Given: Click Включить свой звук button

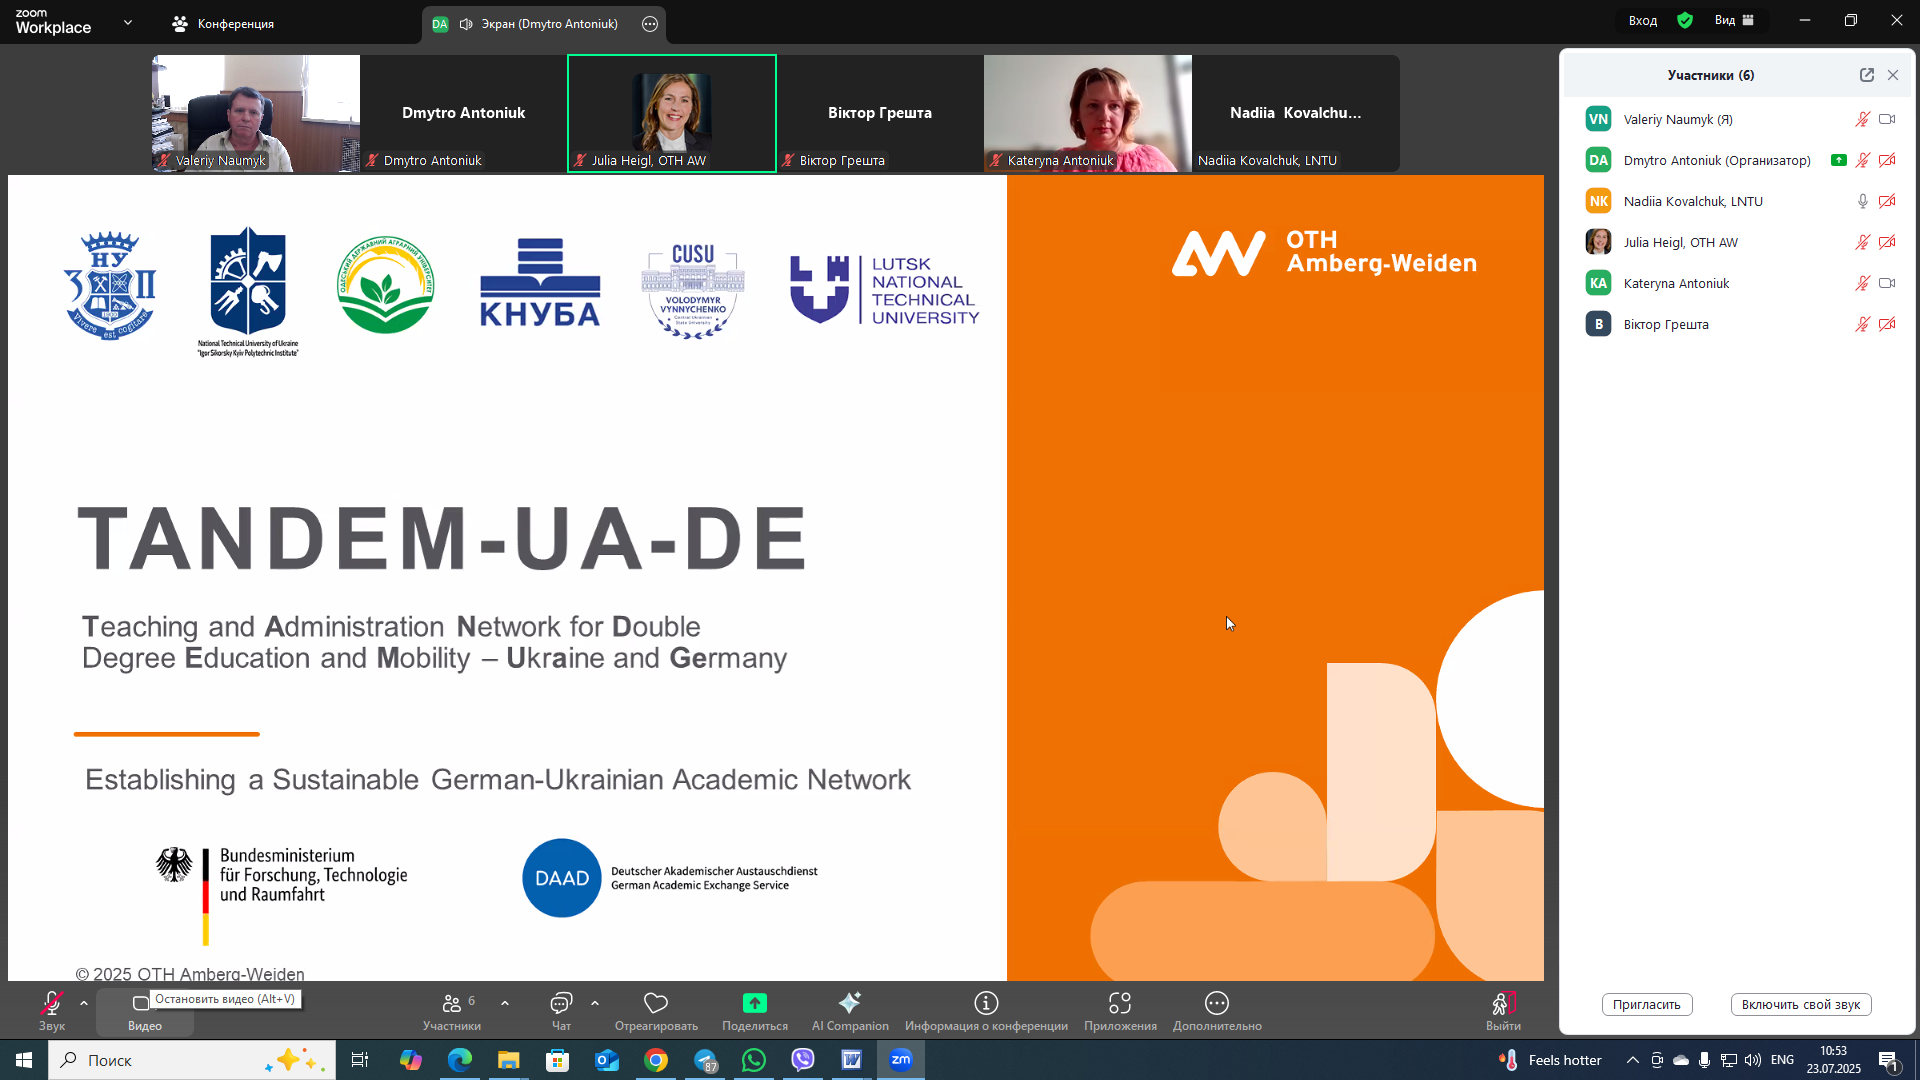Looking at the screenshot, I should click(x=1800, y=1004).
